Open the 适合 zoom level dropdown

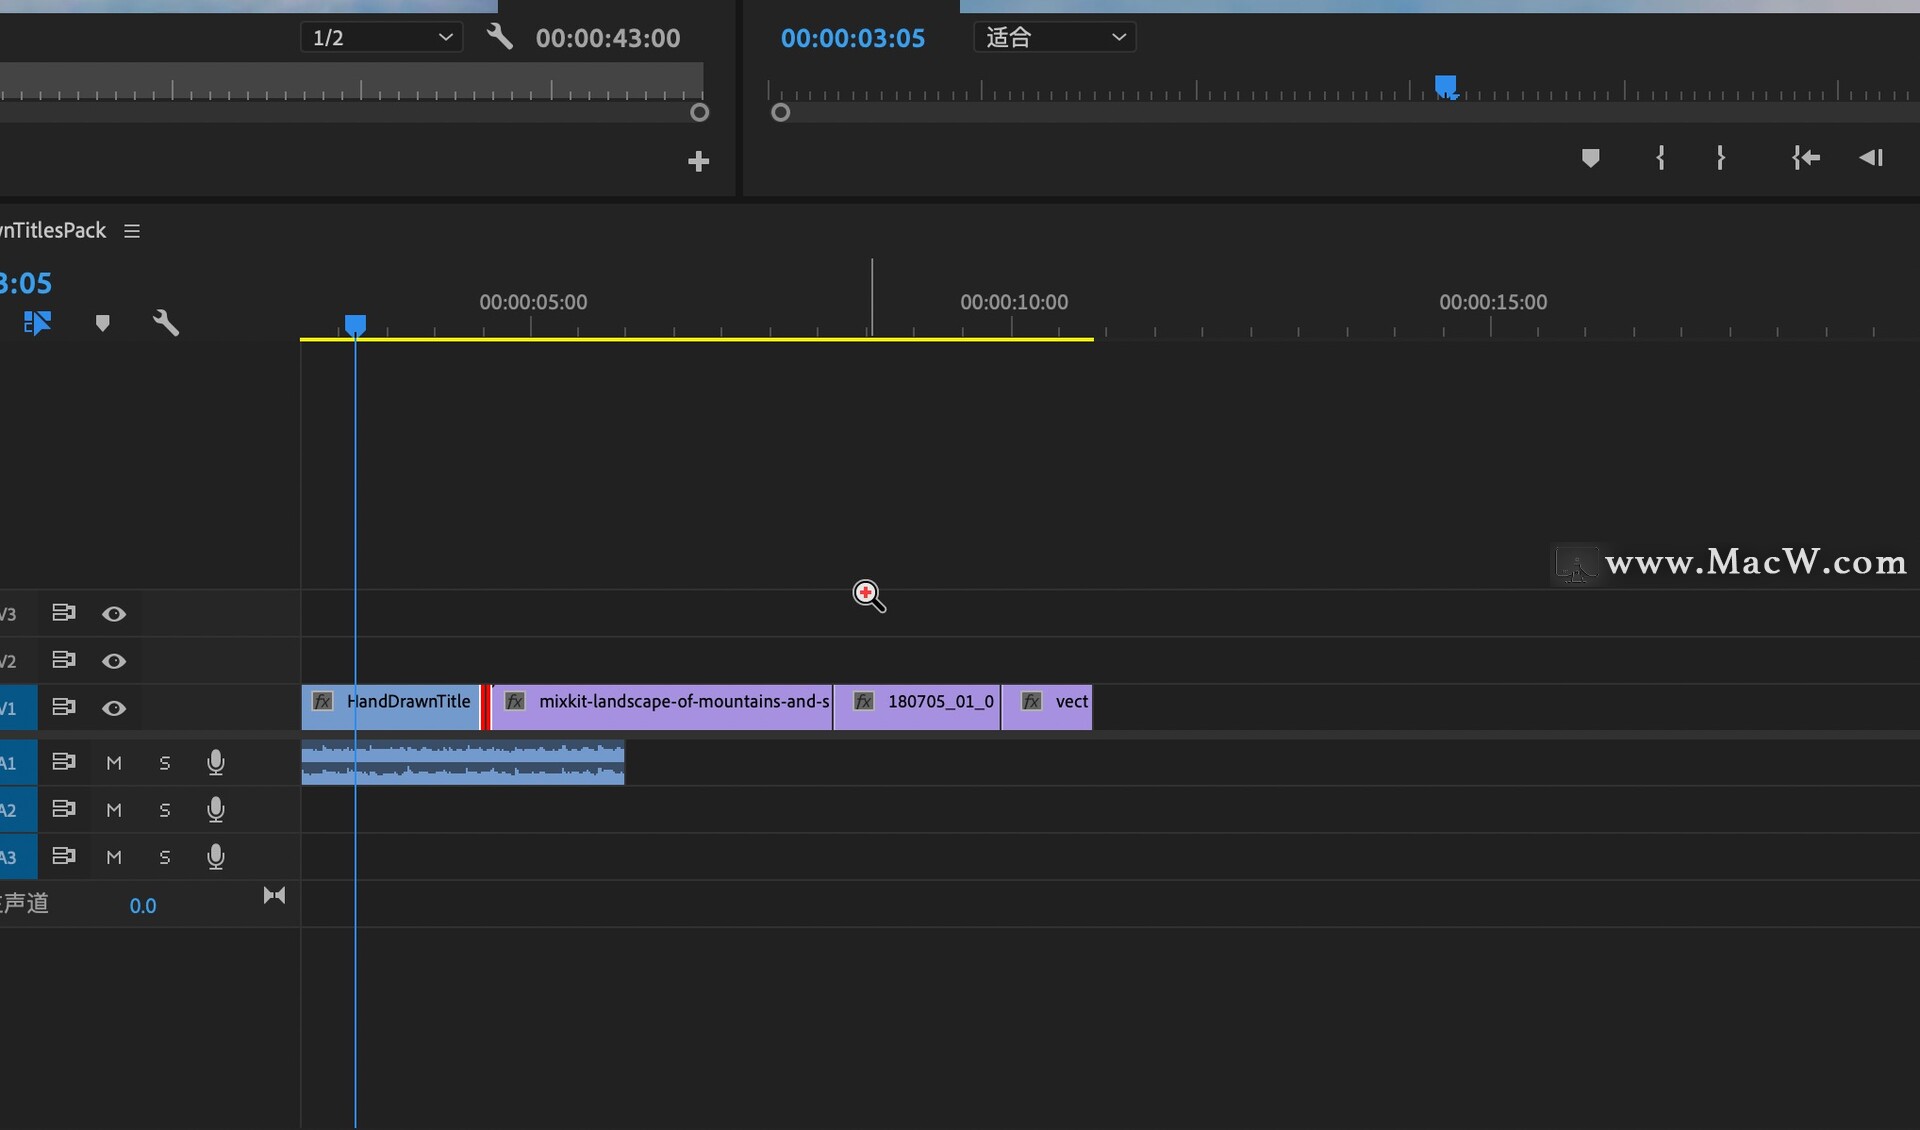pos(1054,38)
